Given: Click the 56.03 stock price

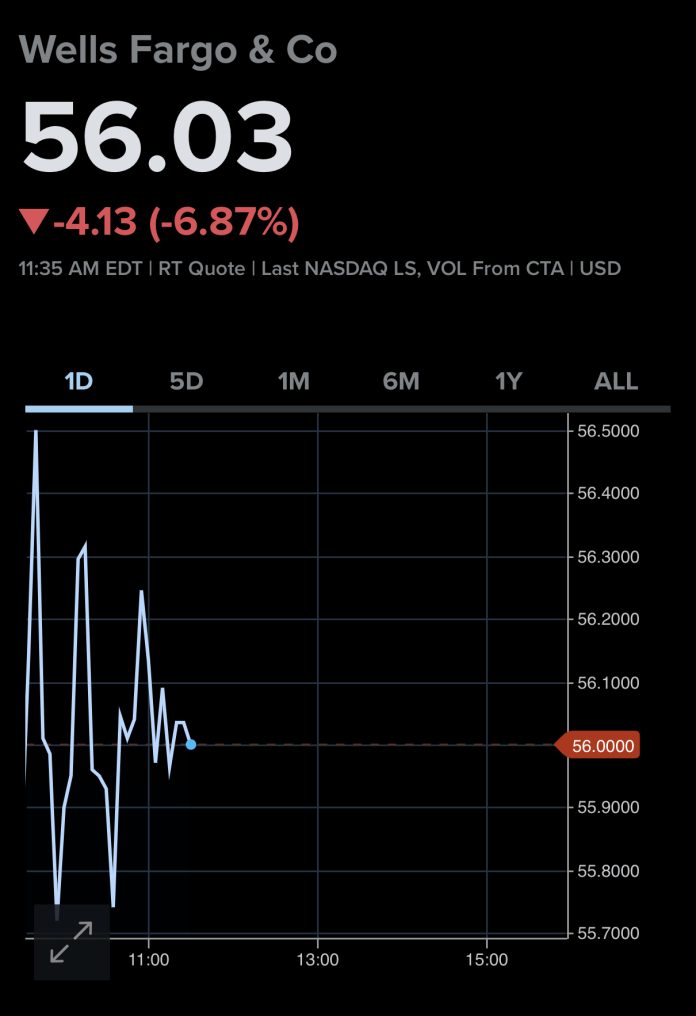Looking at the screenshot, I should [x=157, y=137].
